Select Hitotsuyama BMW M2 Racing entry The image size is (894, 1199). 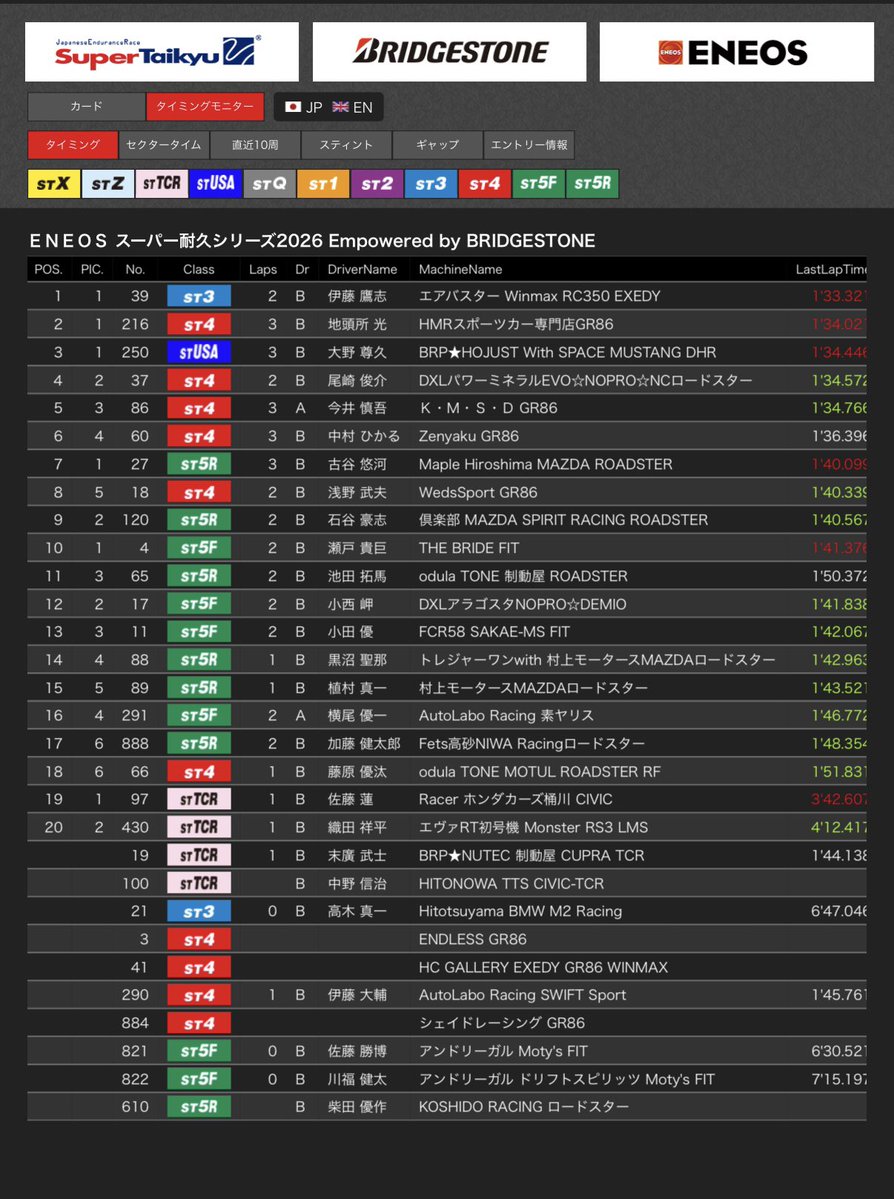click(x=520, y=911)
